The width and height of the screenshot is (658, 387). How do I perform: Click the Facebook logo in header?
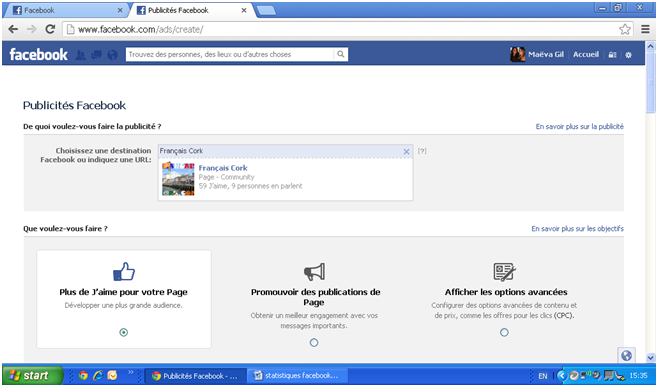pos(38,55)
